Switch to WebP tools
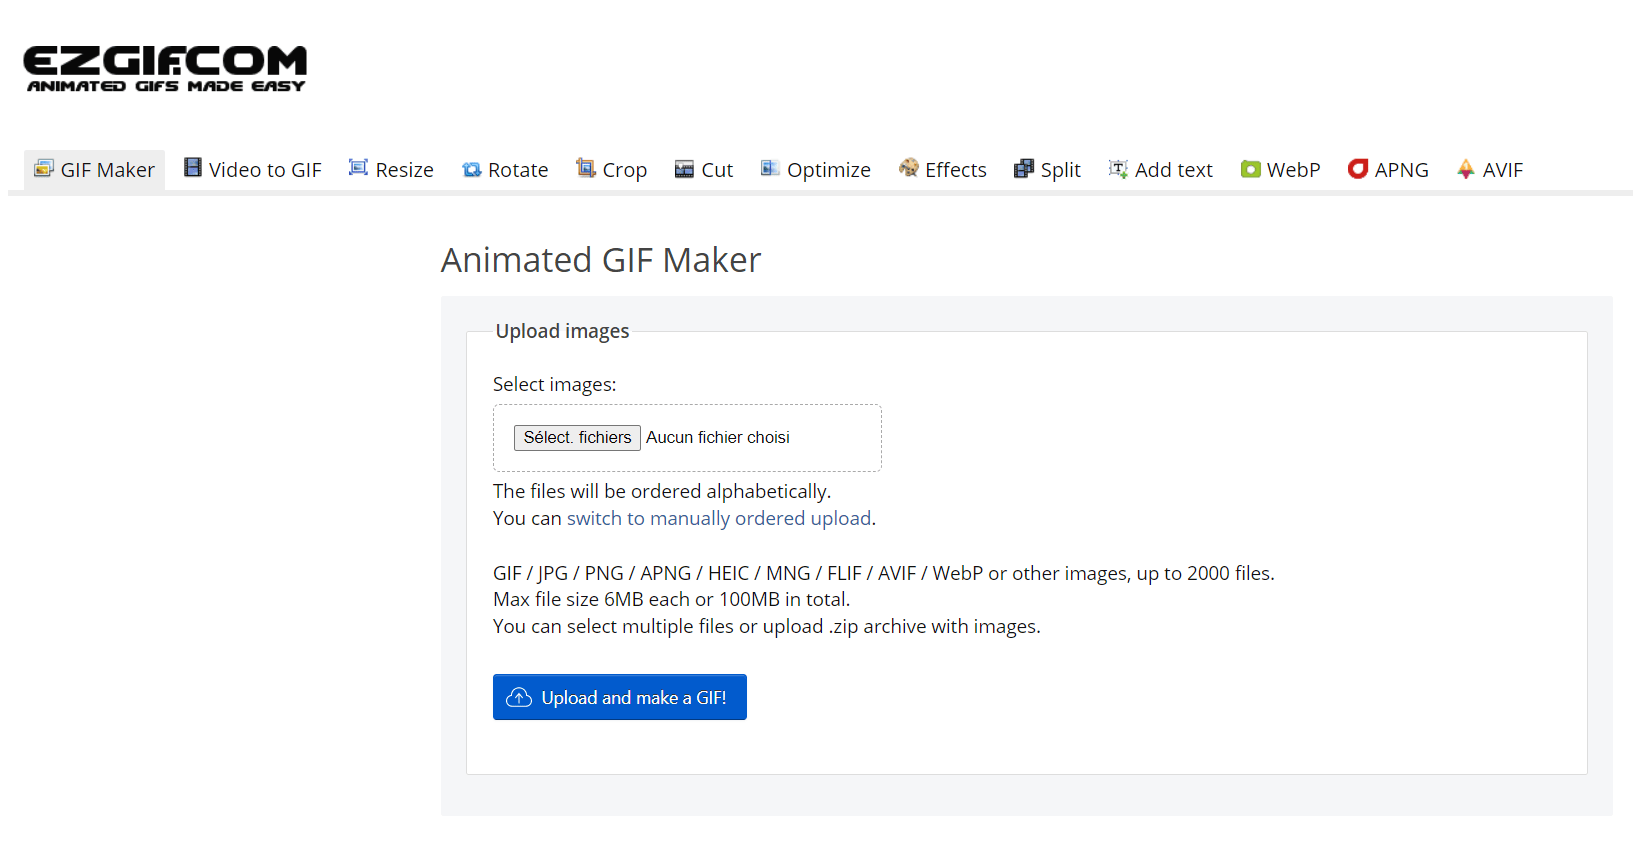This screenshot has height=846, width=1645. [1281, 170]
